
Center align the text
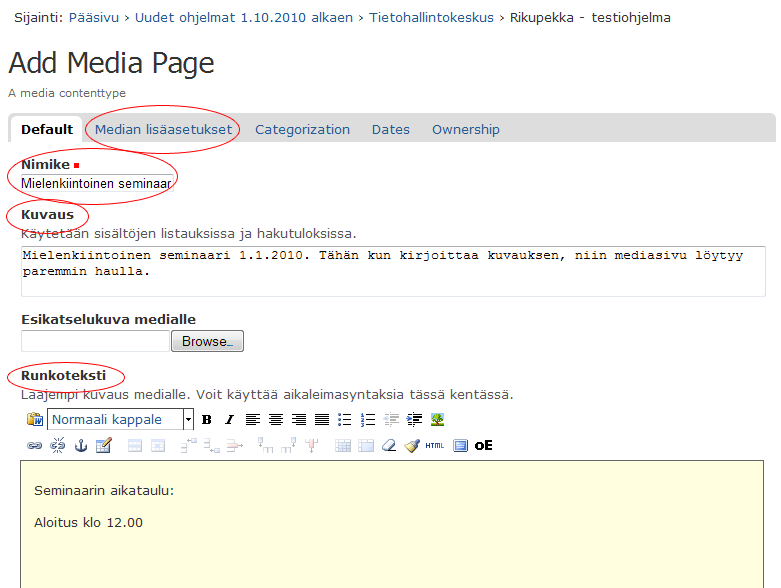click(x=275, y=420)
